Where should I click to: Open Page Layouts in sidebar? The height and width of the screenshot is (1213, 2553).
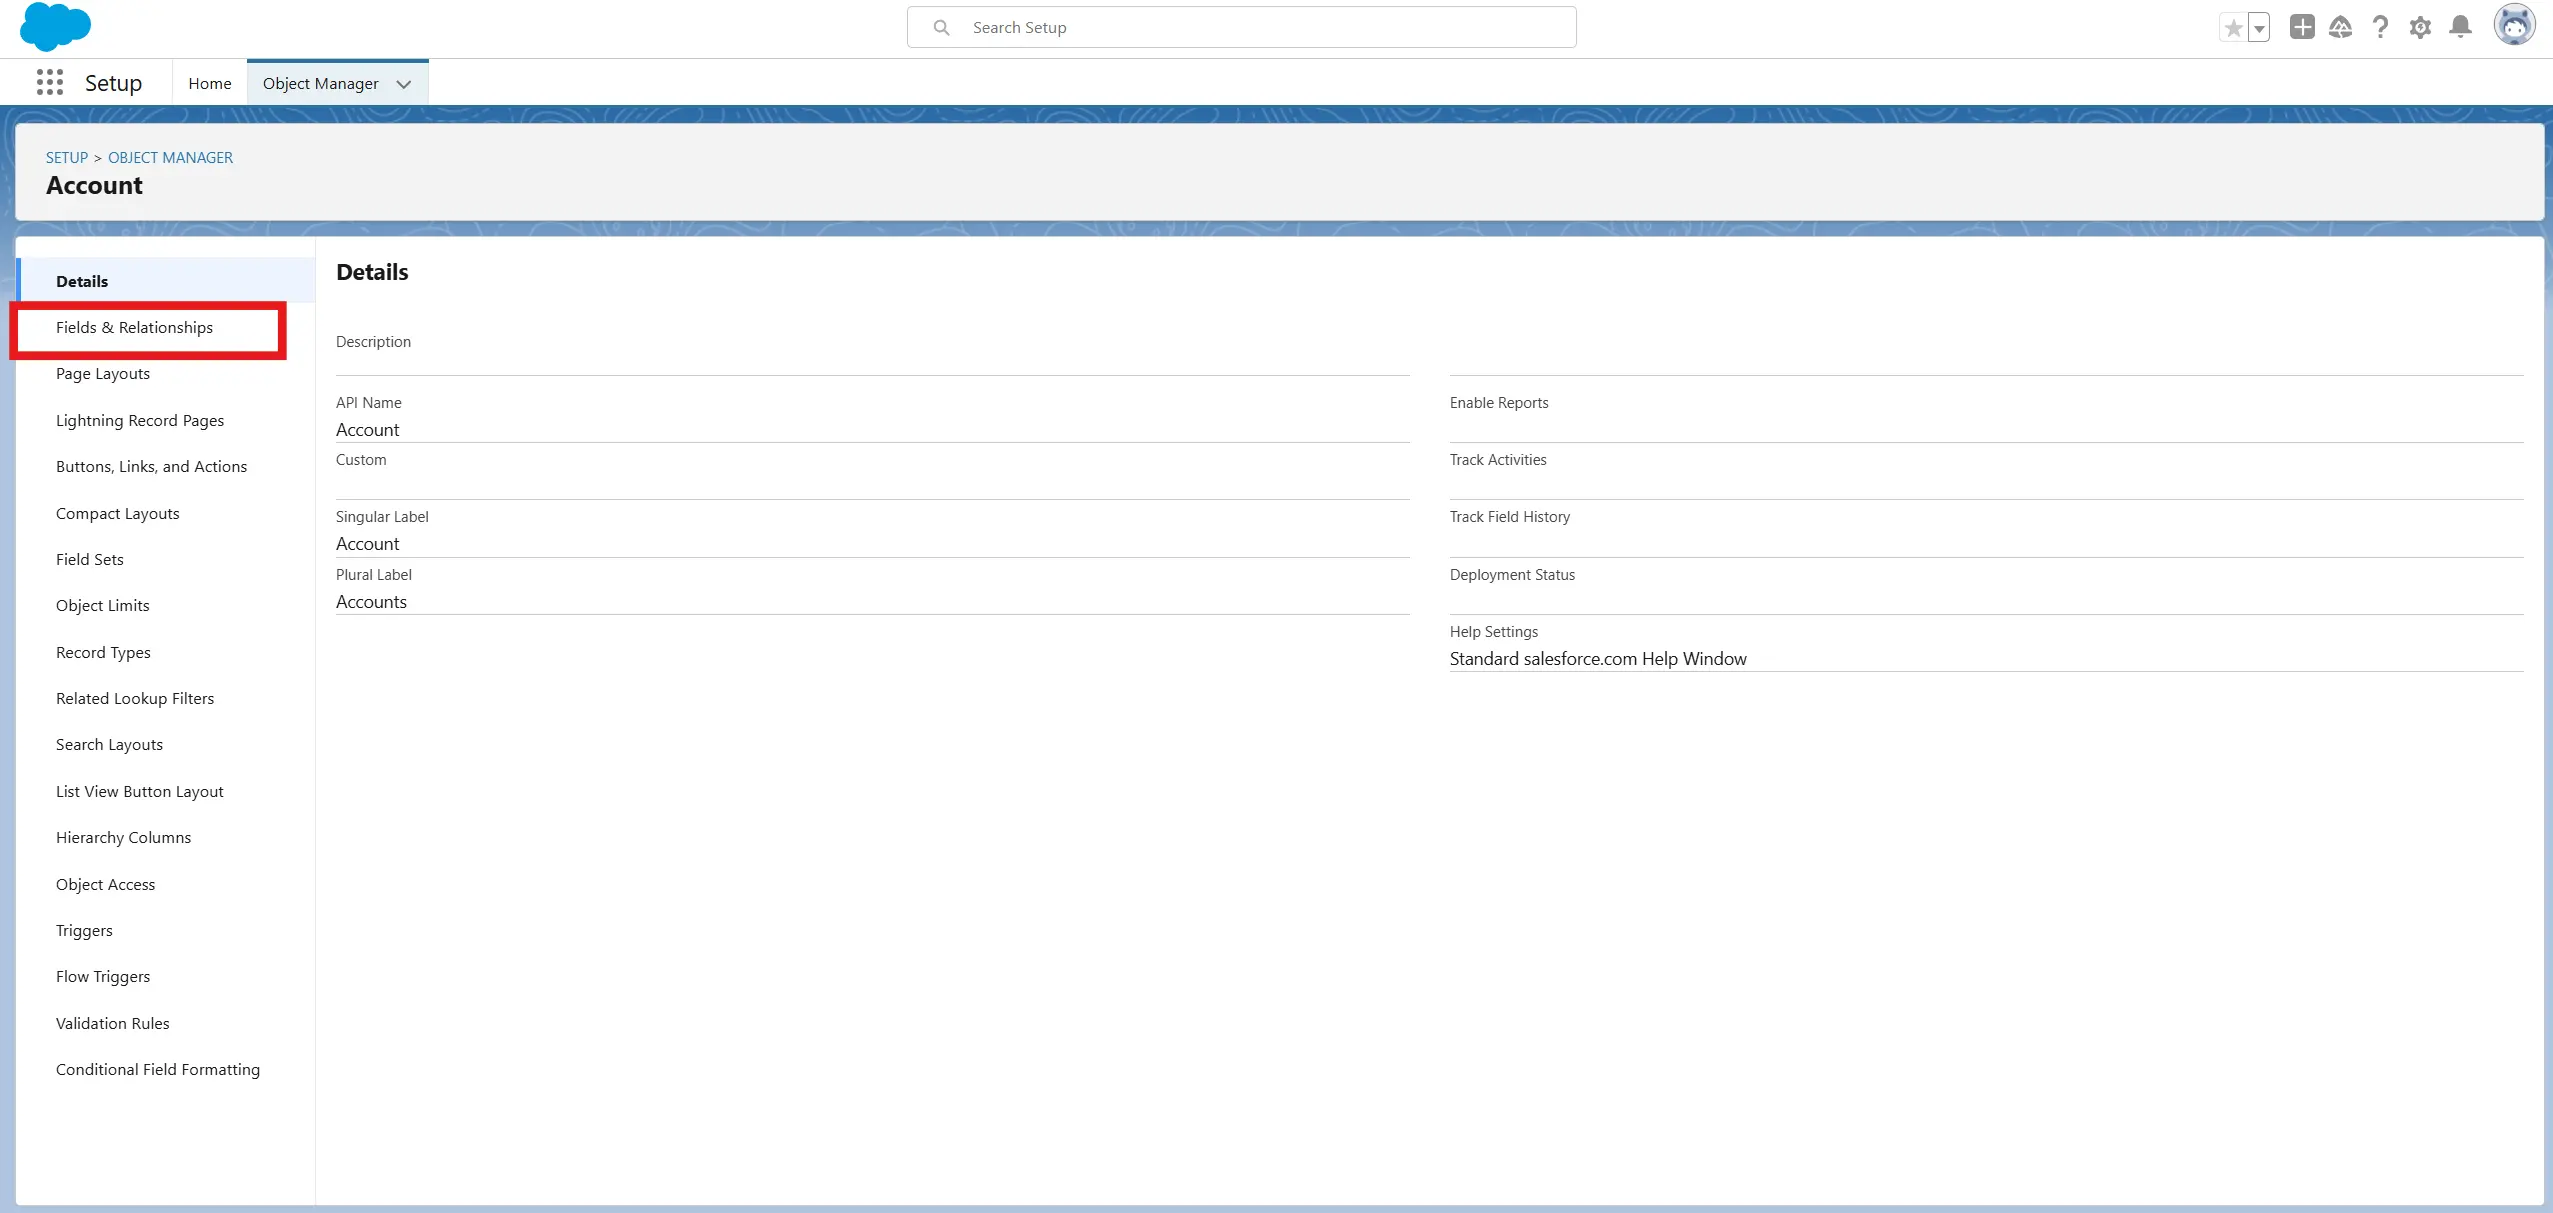pyautogui.click(x=103, y=374)
